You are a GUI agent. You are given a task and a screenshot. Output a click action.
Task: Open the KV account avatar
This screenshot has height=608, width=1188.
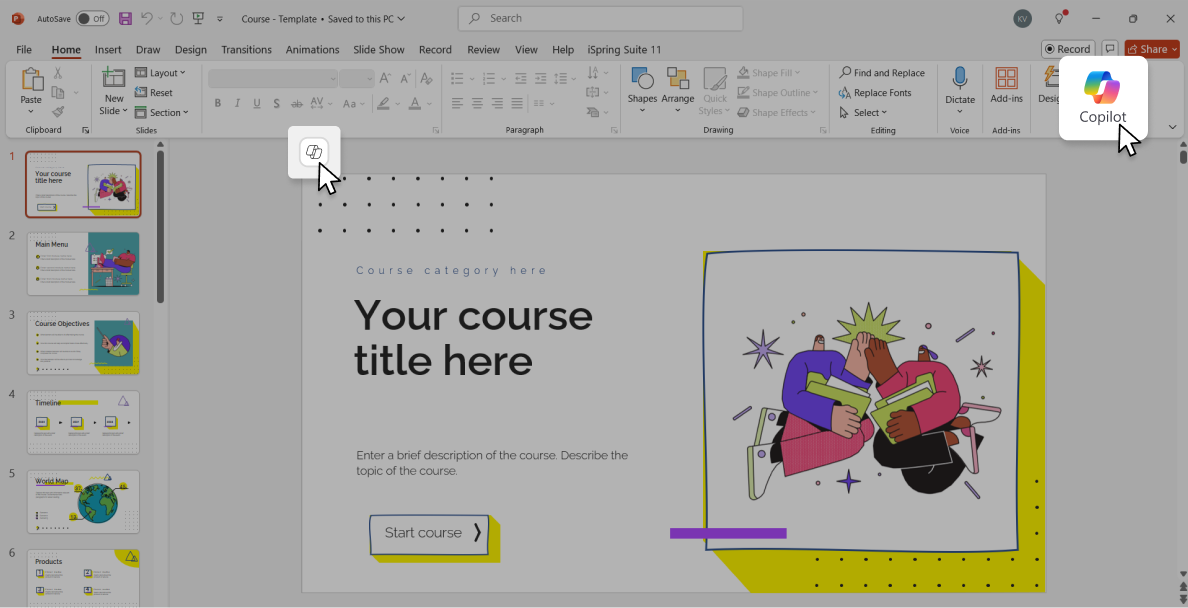pyautogui.click(x=1022, y=19)
